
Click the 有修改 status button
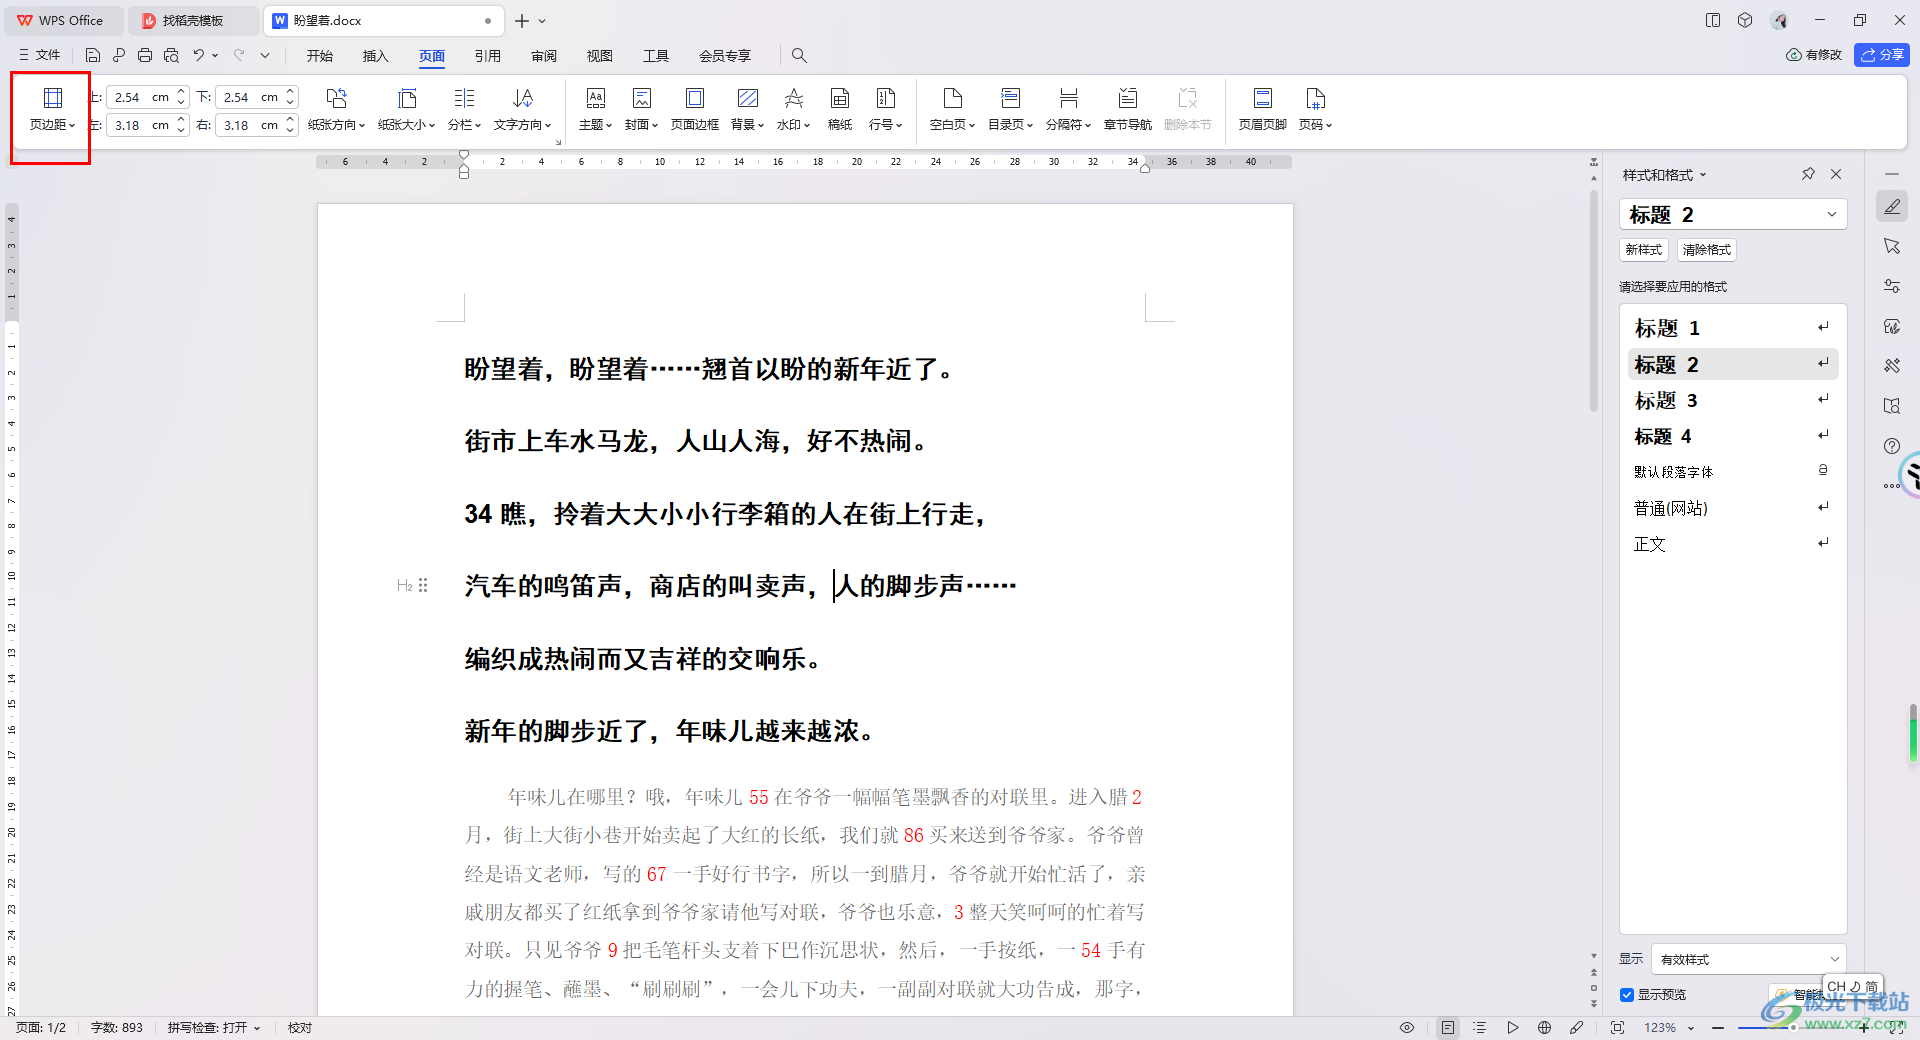coord(1814,55)
